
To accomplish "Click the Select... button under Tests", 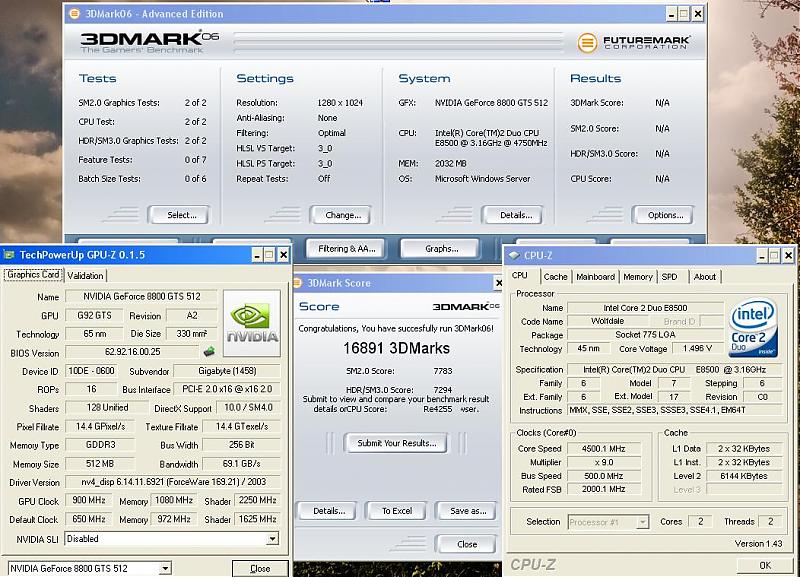I will (x=179, y=215).
